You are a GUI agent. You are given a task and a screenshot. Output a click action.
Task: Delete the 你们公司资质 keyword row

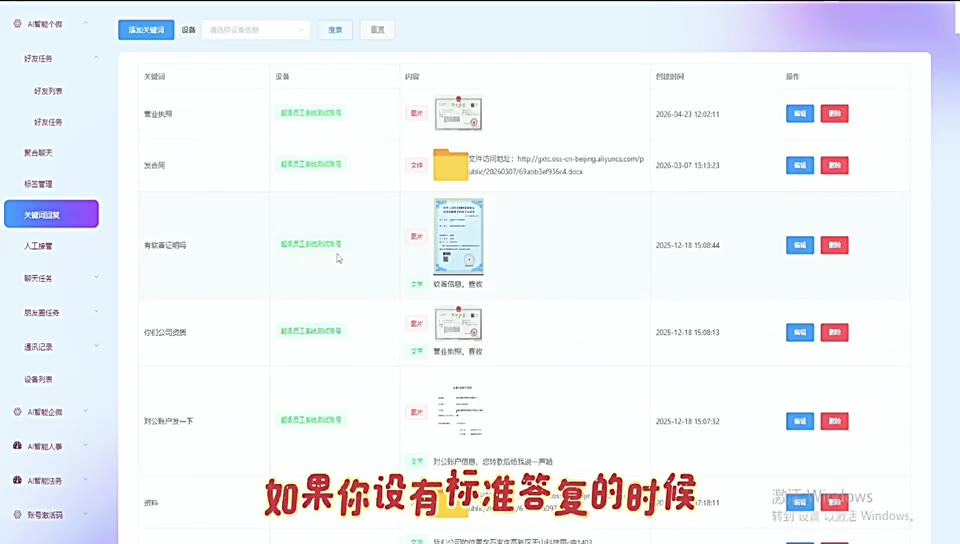(x=834, y=332)
